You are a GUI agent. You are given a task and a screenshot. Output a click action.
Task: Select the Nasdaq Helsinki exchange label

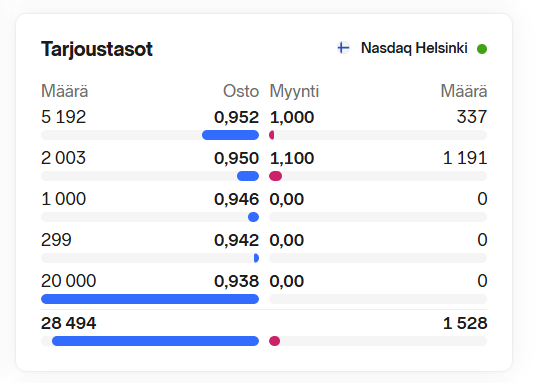[x=414, y=48]
